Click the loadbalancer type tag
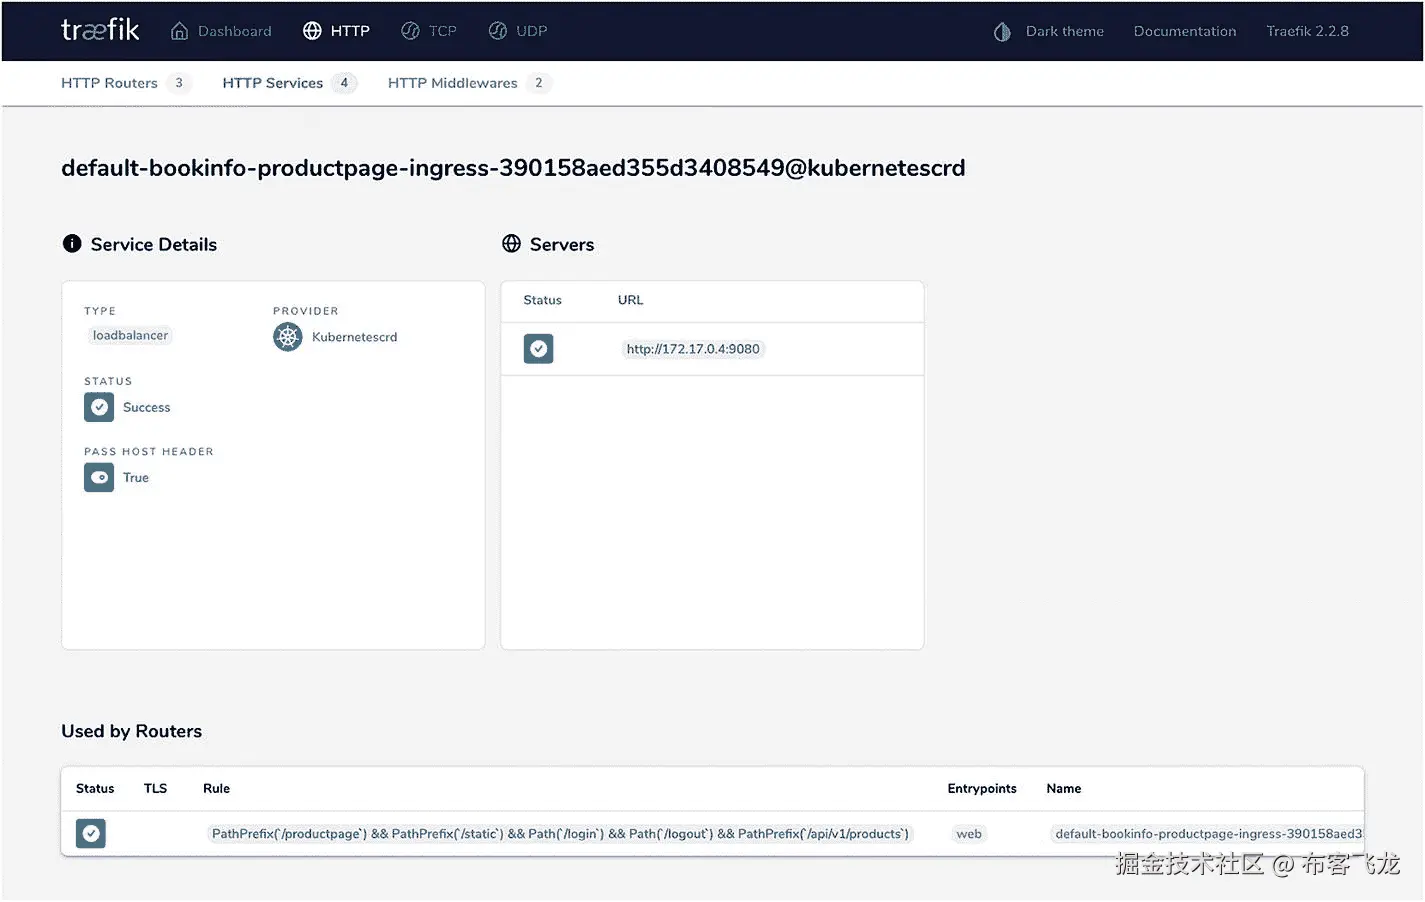The width and height of the screenshot is (1425, 902). [130, 335]
